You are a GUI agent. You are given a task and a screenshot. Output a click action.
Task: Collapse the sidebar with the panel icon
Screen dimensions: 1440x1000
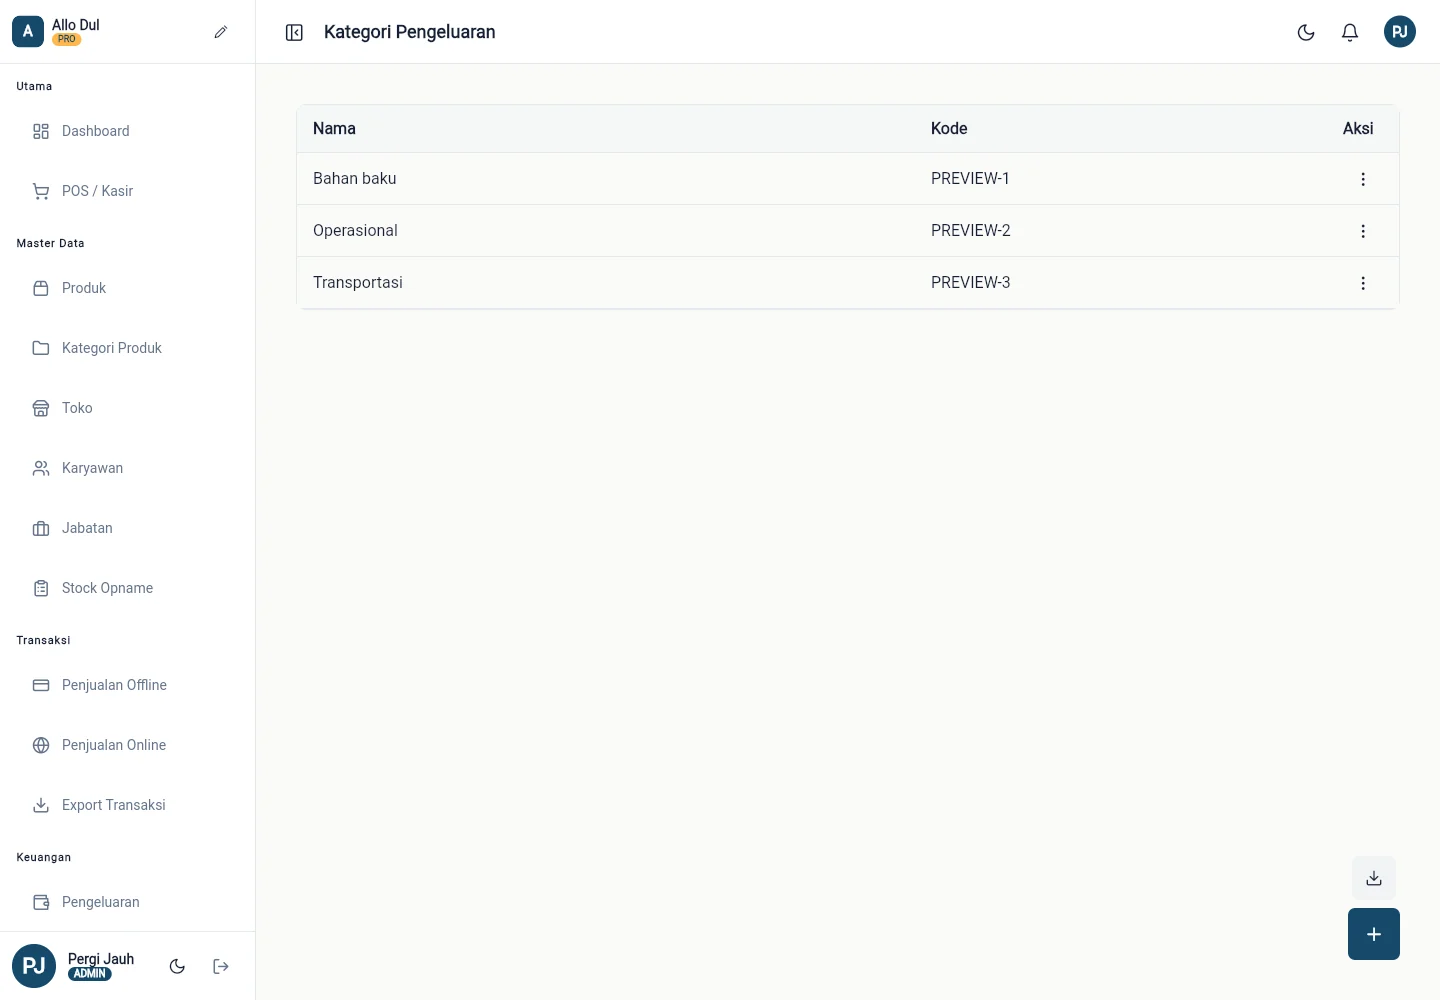(x=294, y=32)
